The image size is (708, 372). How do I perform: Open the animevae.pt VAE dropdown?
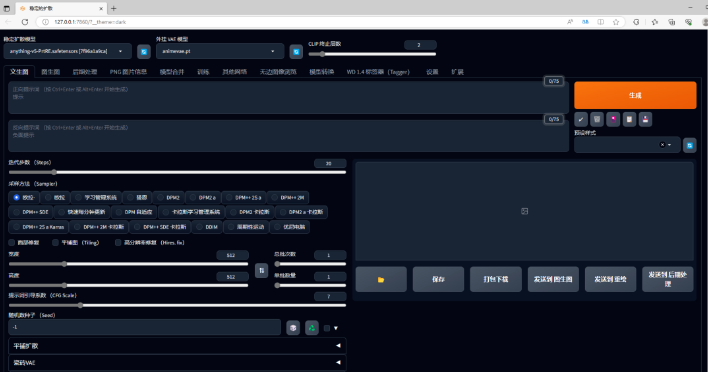tap(220, 51)
